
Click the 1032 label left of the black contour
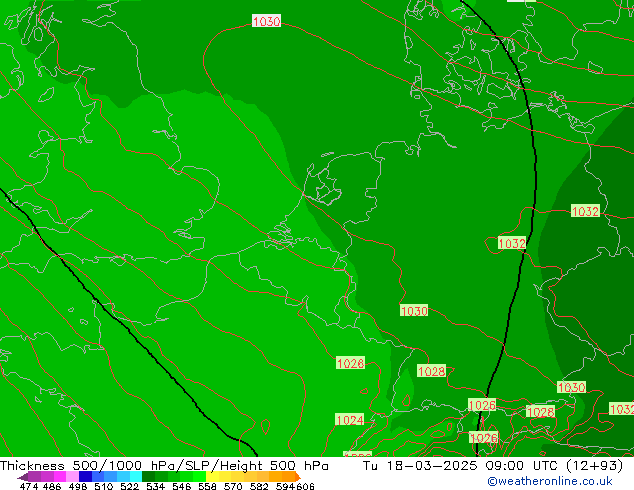[512, 243]
